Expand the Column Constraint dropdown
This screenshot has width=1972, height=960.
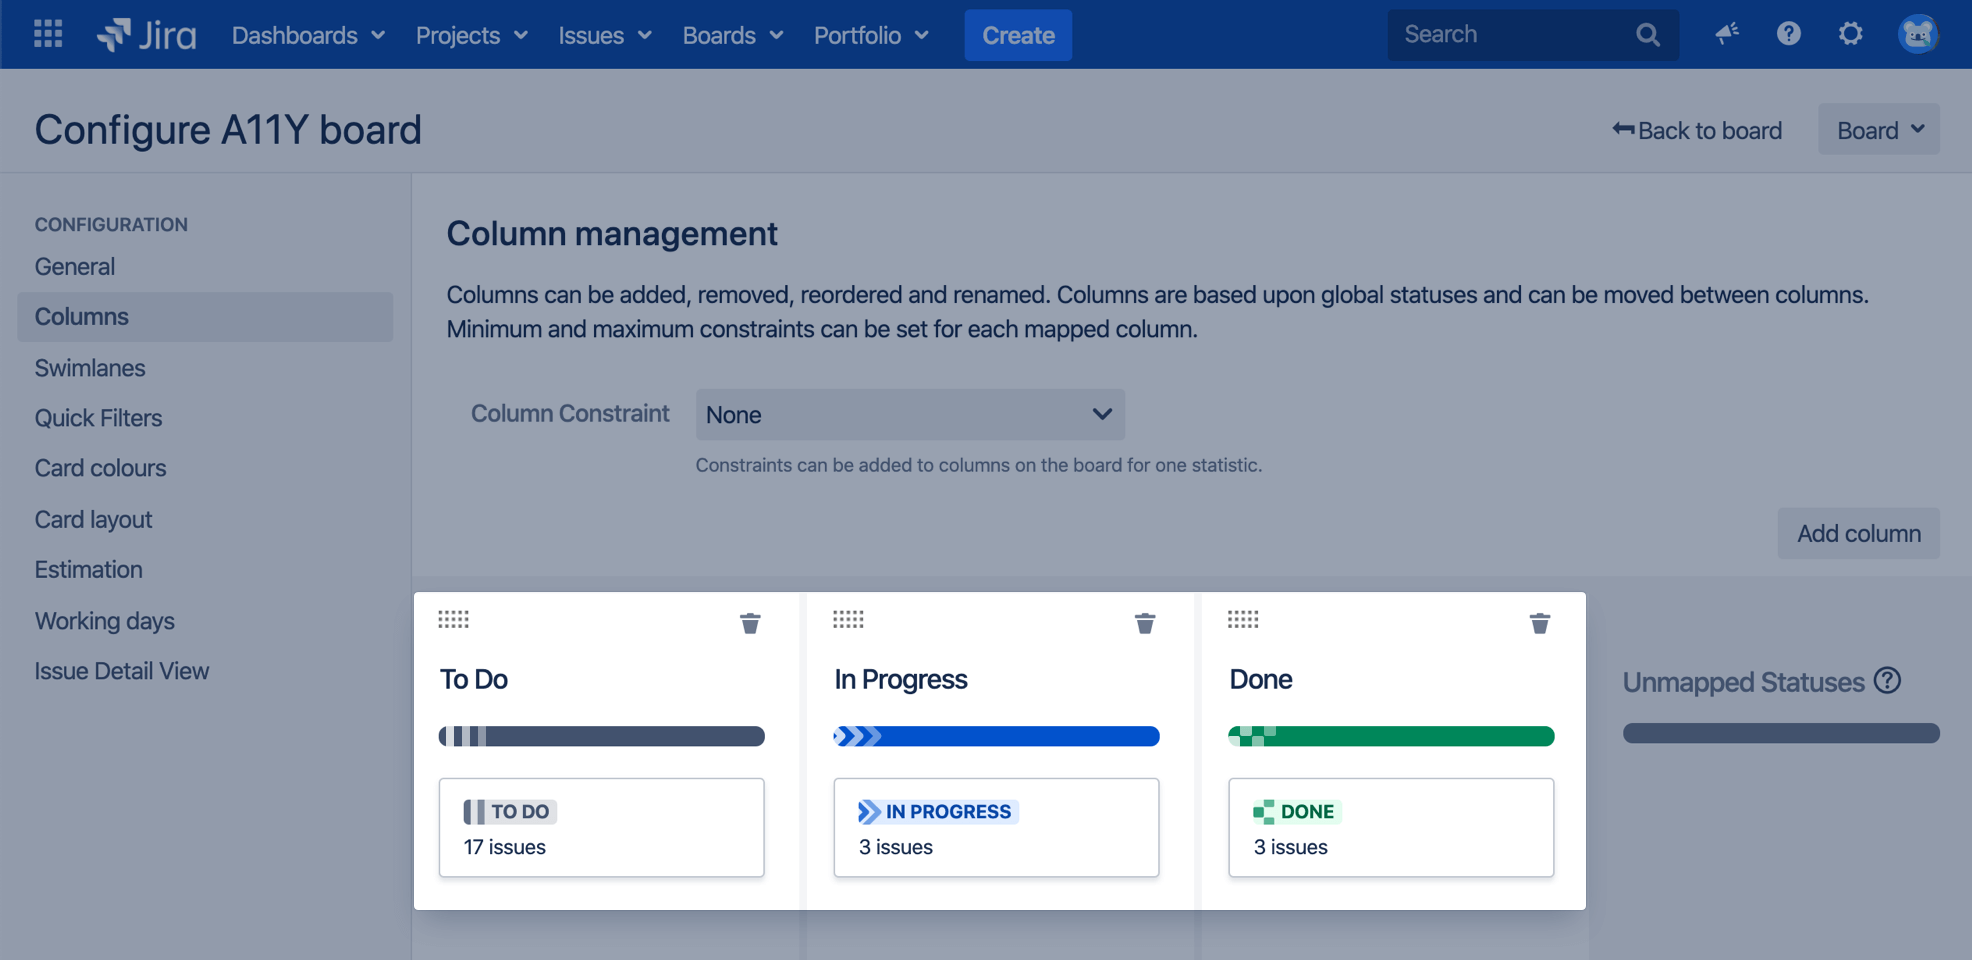(909, 414)
